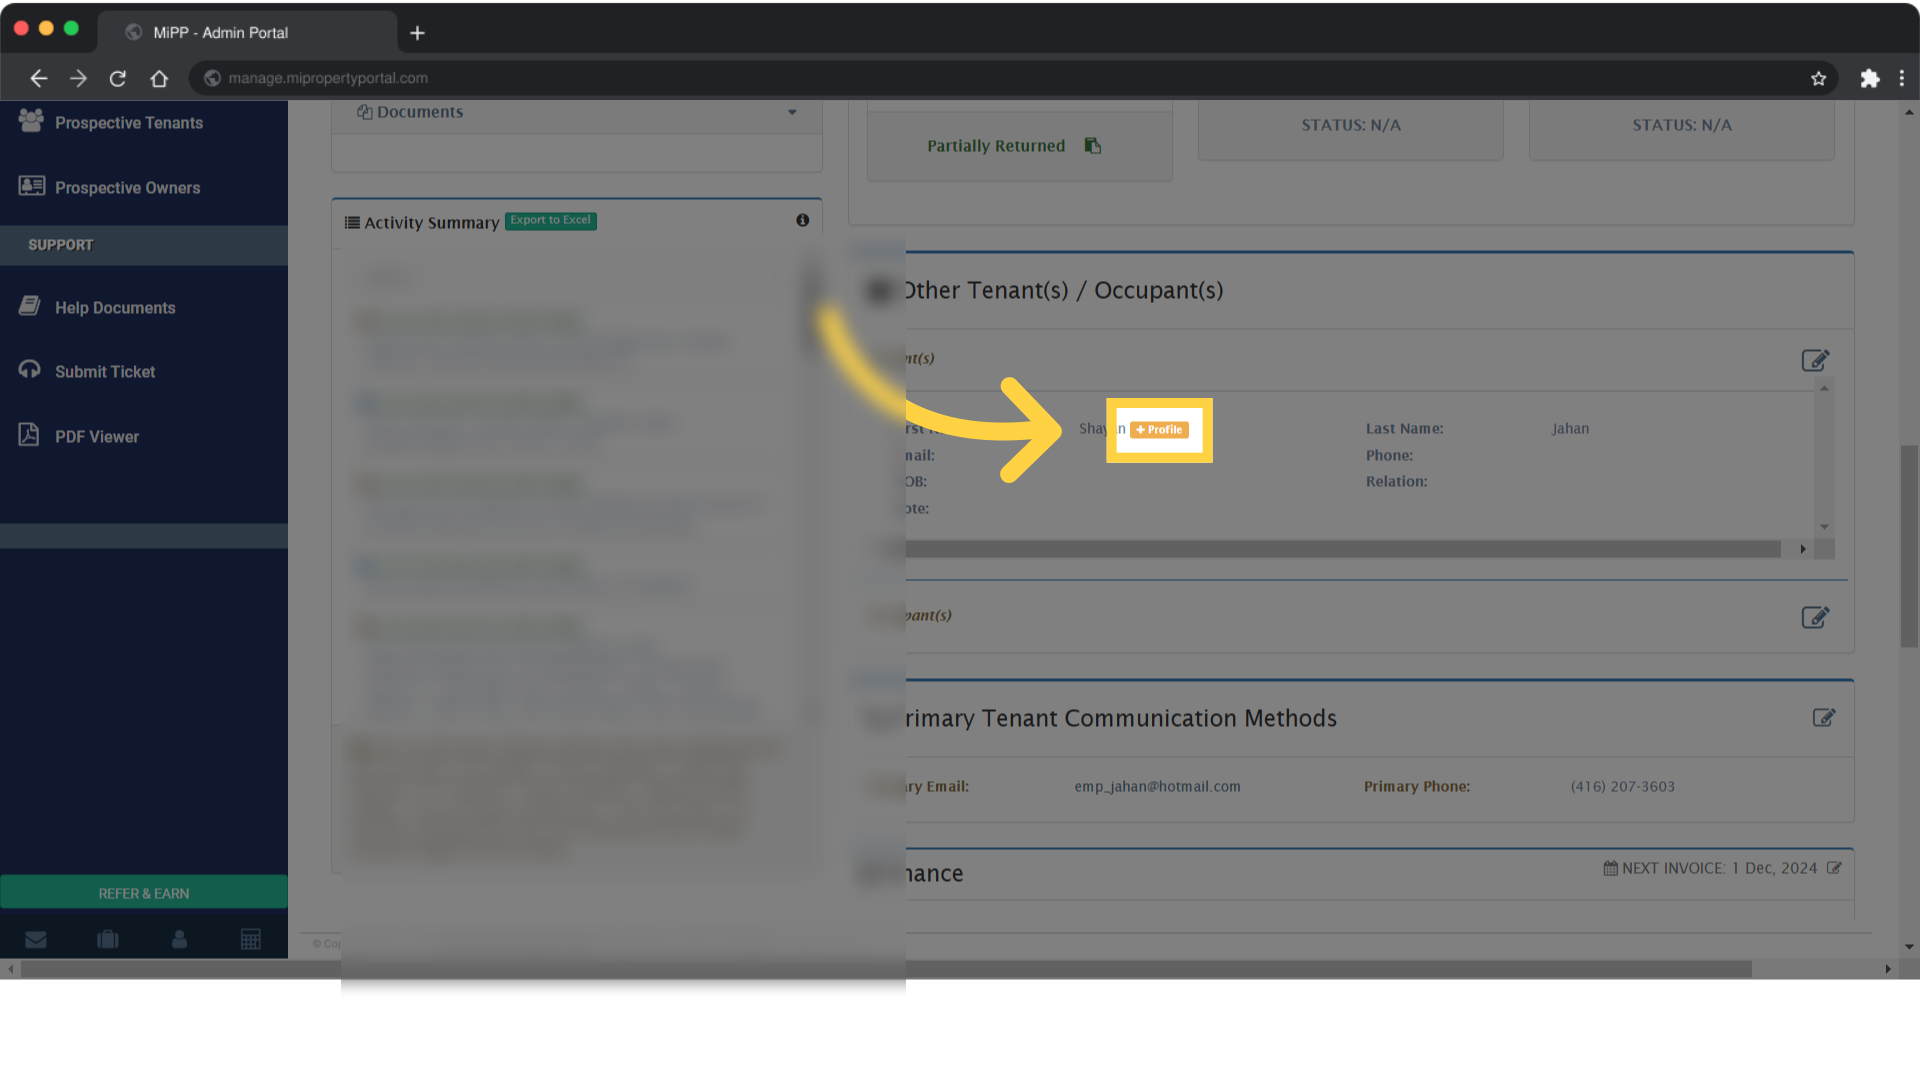Click the Partially Returned status icon
Image resolution: width=1920 pixels, height=1080 pixels.
(x=1093, y=146)
